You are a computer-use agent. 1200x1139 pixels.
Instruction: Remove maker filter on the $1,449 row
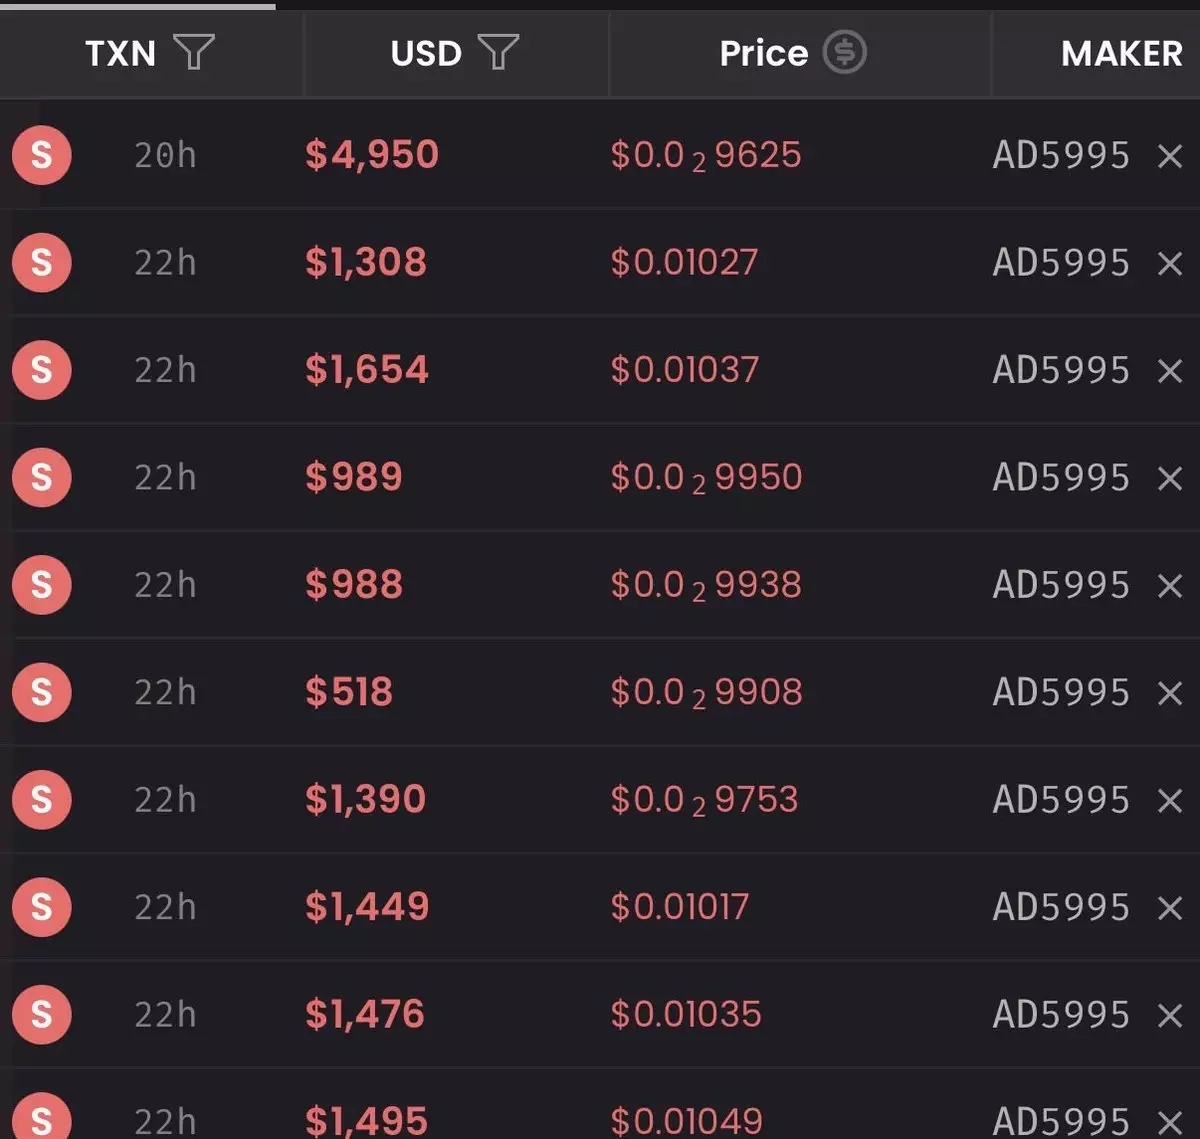click(x=1169, y=908)
